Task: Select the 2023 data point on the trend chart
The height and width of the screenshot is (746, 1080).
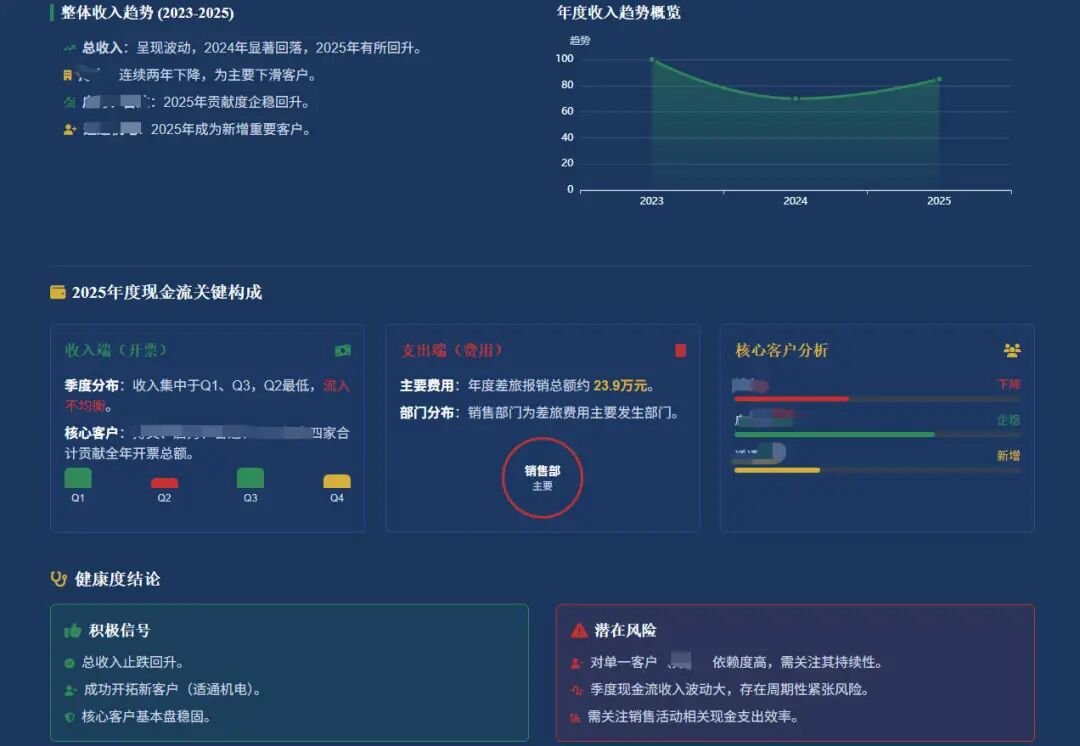Action: pos(652,60)
